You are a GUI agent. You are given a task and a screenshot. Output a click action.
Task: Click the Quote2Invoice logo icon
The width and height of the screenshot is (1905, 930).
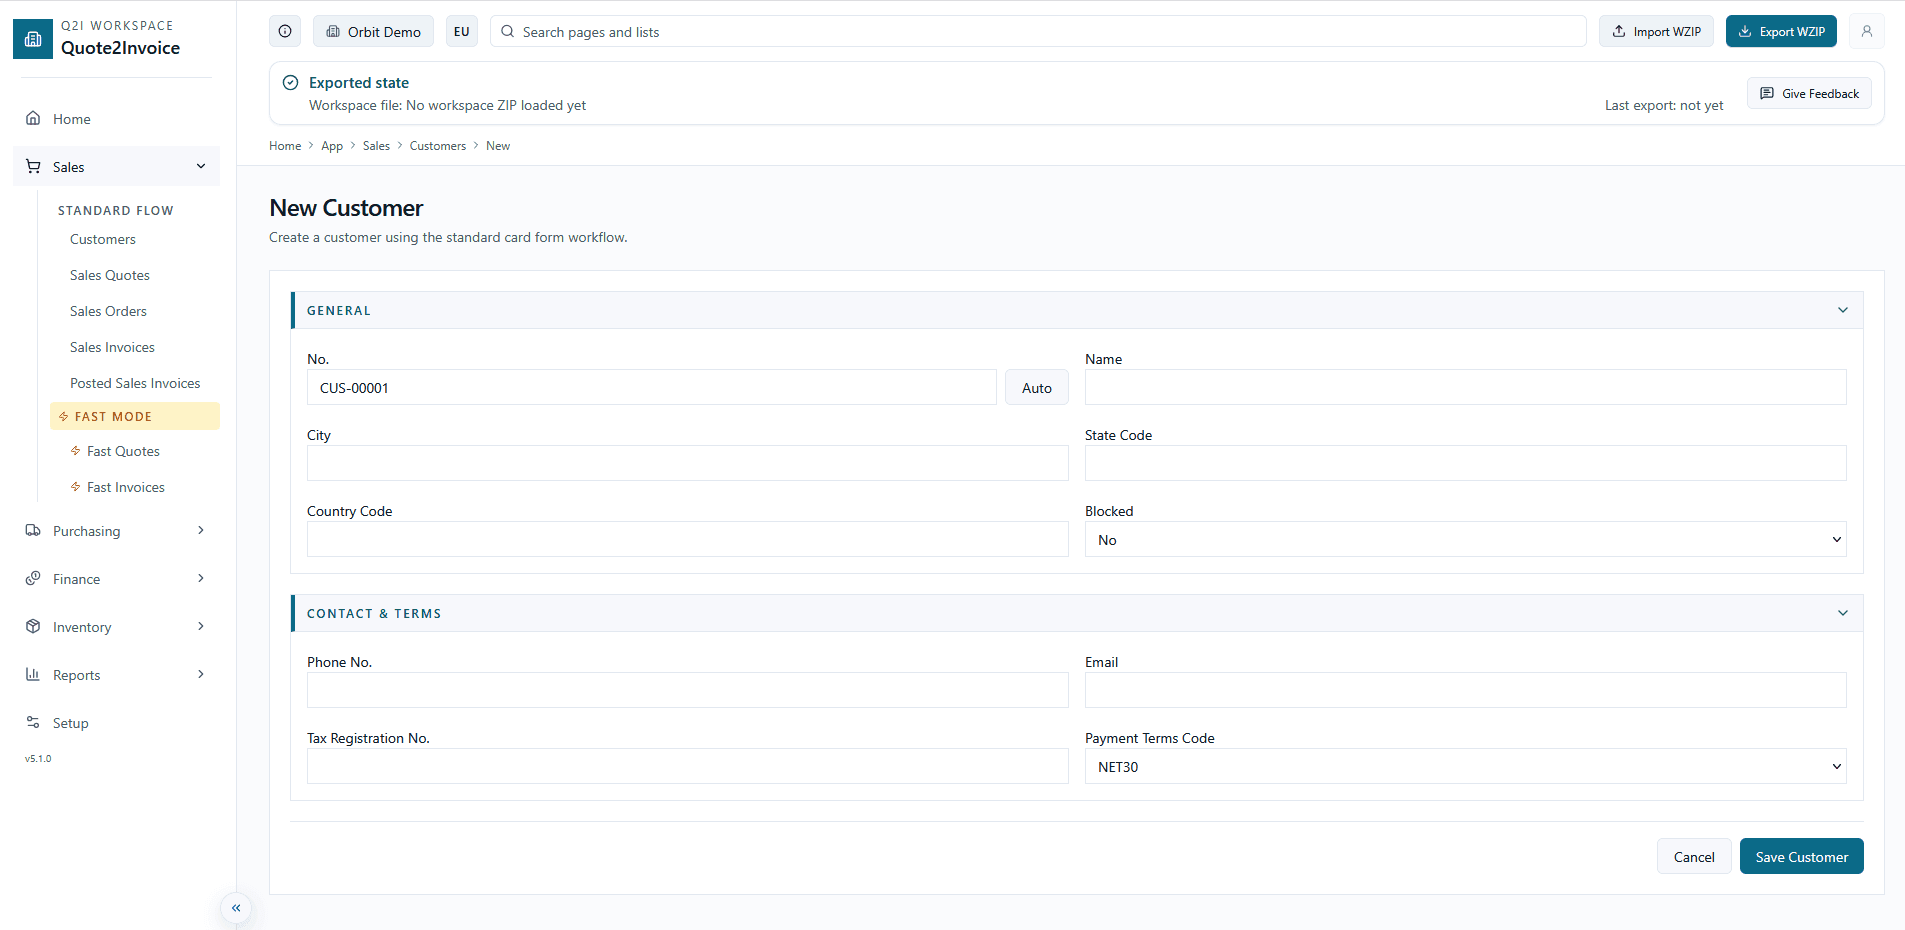point(33,39)
